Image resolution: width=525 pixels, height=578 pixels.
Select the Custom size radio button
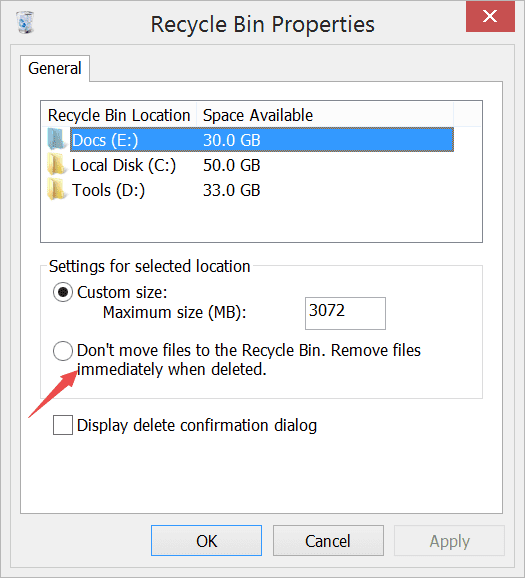[63, 292]
